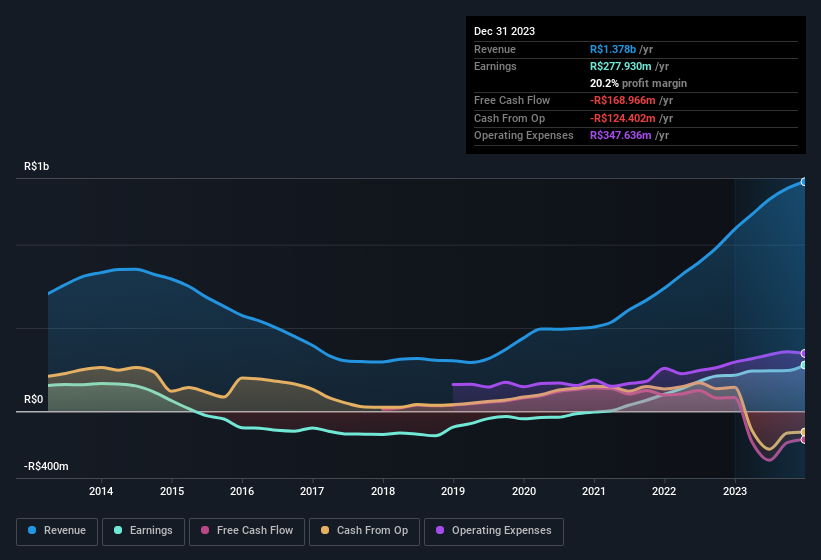This screenshot has height=560, width=821.
Task: Select the 2023 x-axis year label
Action: coord(735,491)
